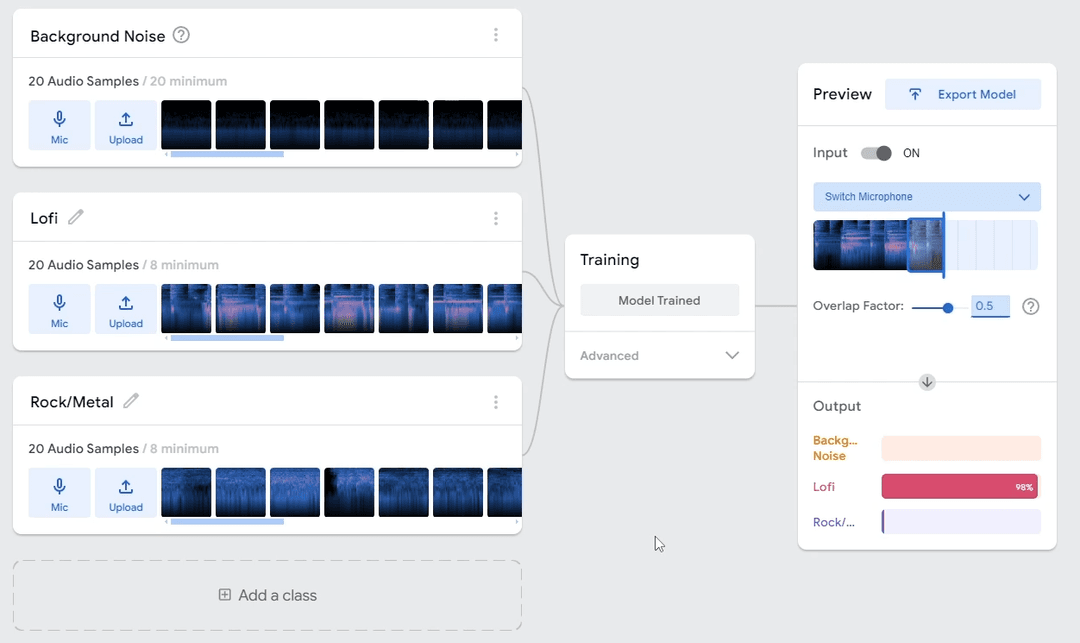Select first Rock/Metal audio sample thumbnail

click(x=186, y=492)
